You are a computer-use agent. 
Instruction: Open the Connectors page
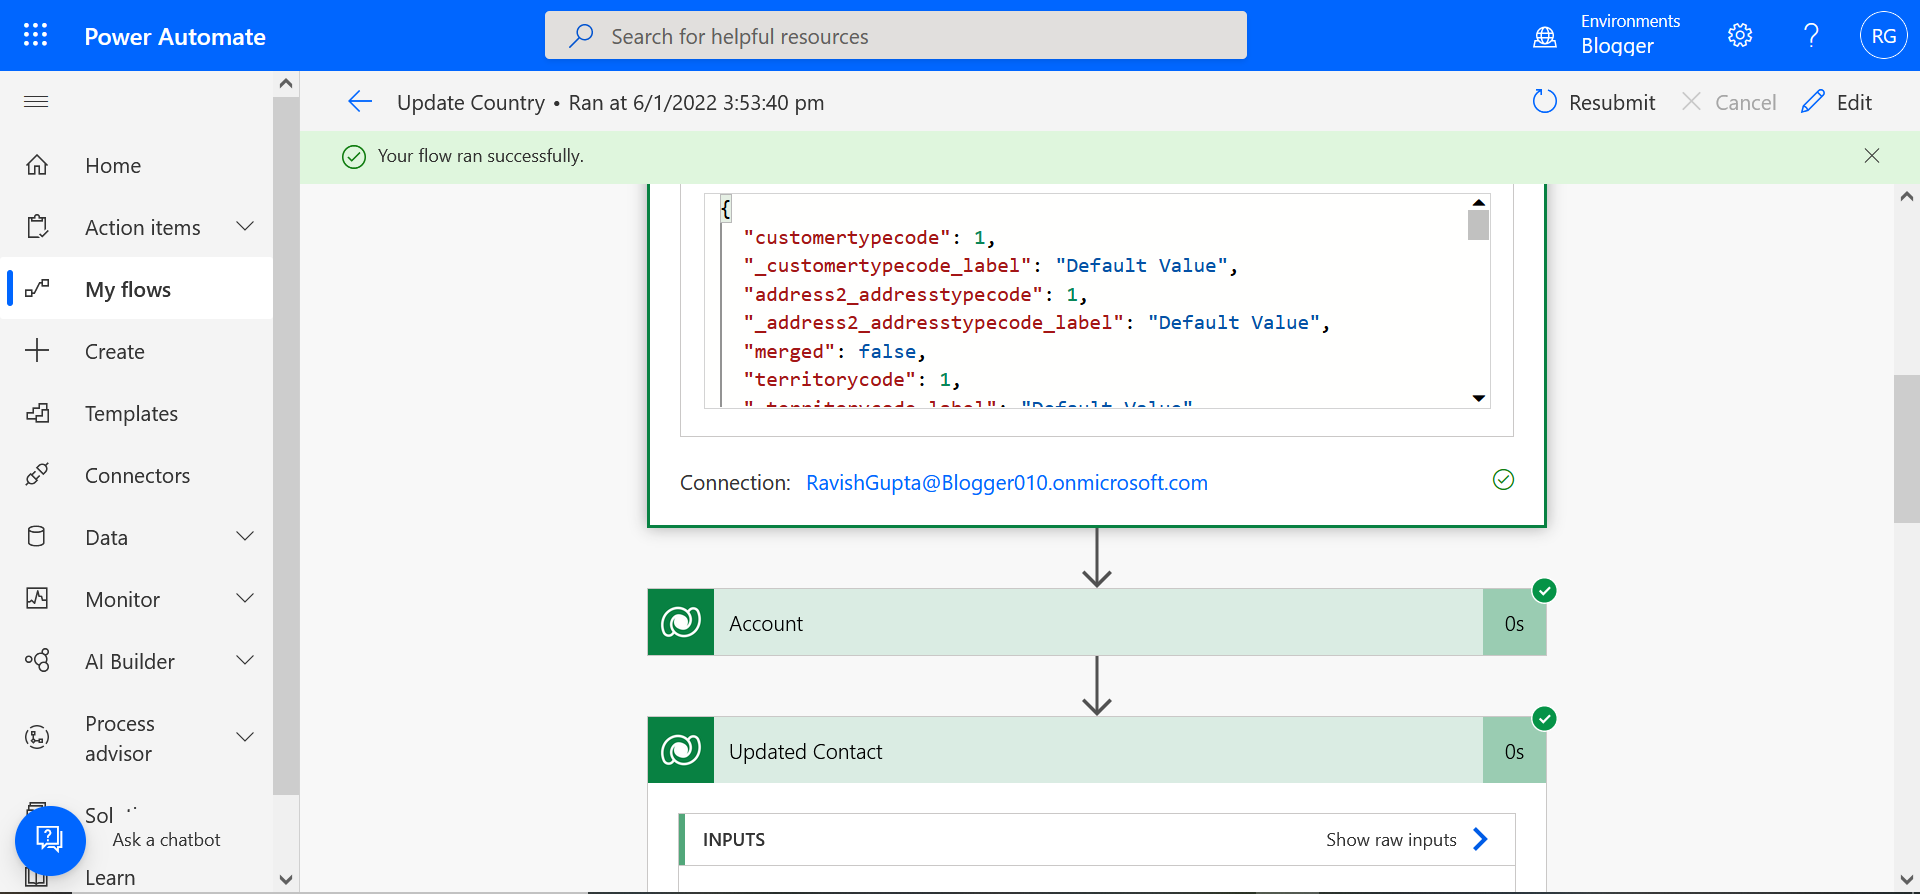click(137, 475)
